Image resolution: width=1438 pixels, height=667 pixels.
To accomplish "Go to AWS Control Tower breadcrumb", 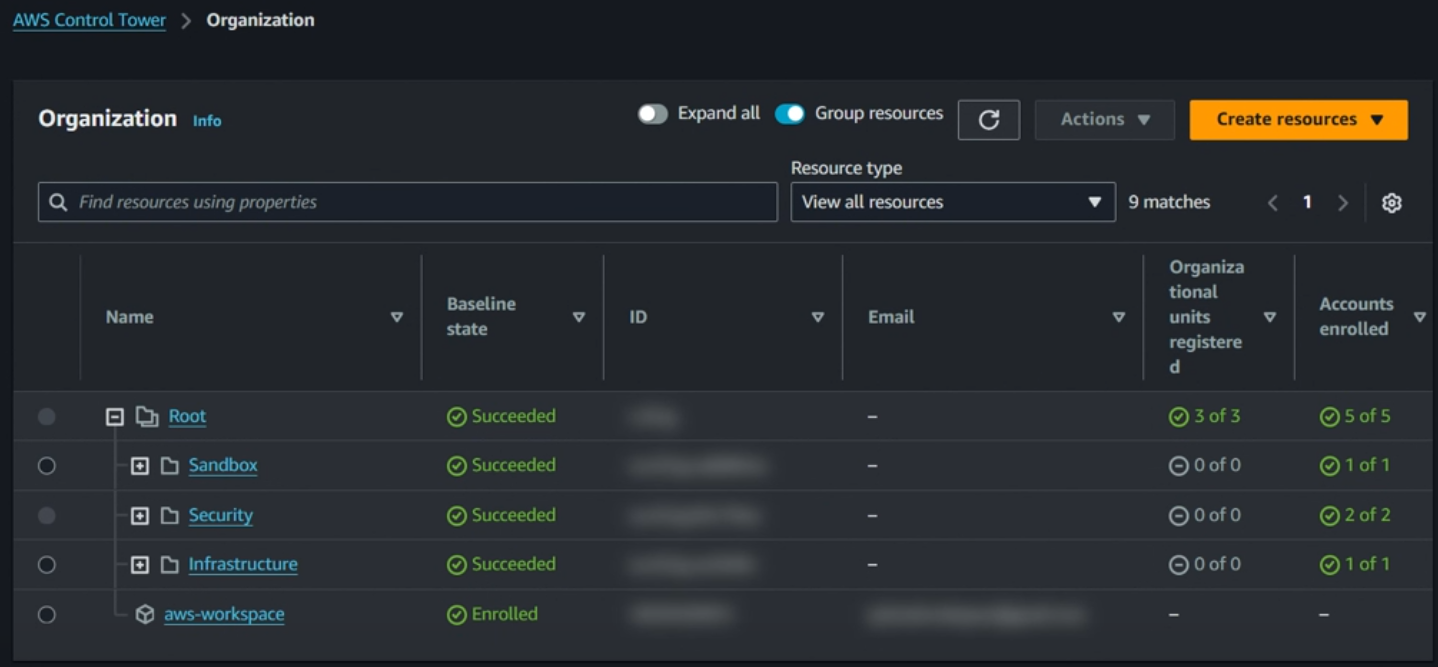I will pyautogui.click(x=89, y=21).
